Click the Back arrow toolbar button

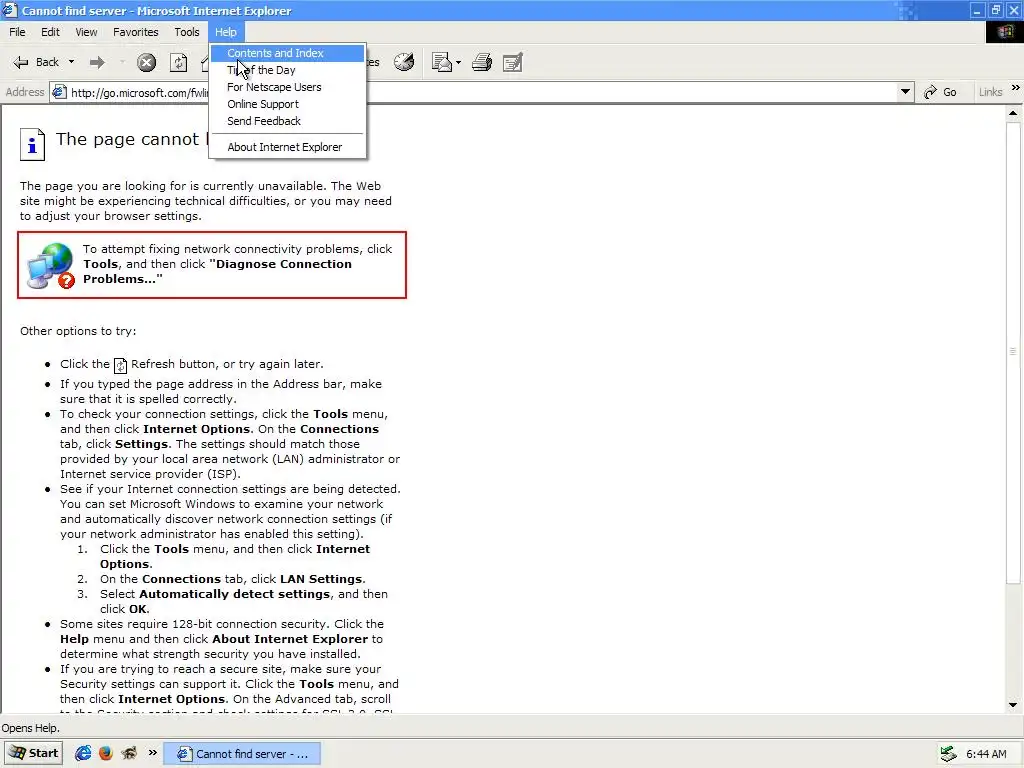click(x=36, y=62)
